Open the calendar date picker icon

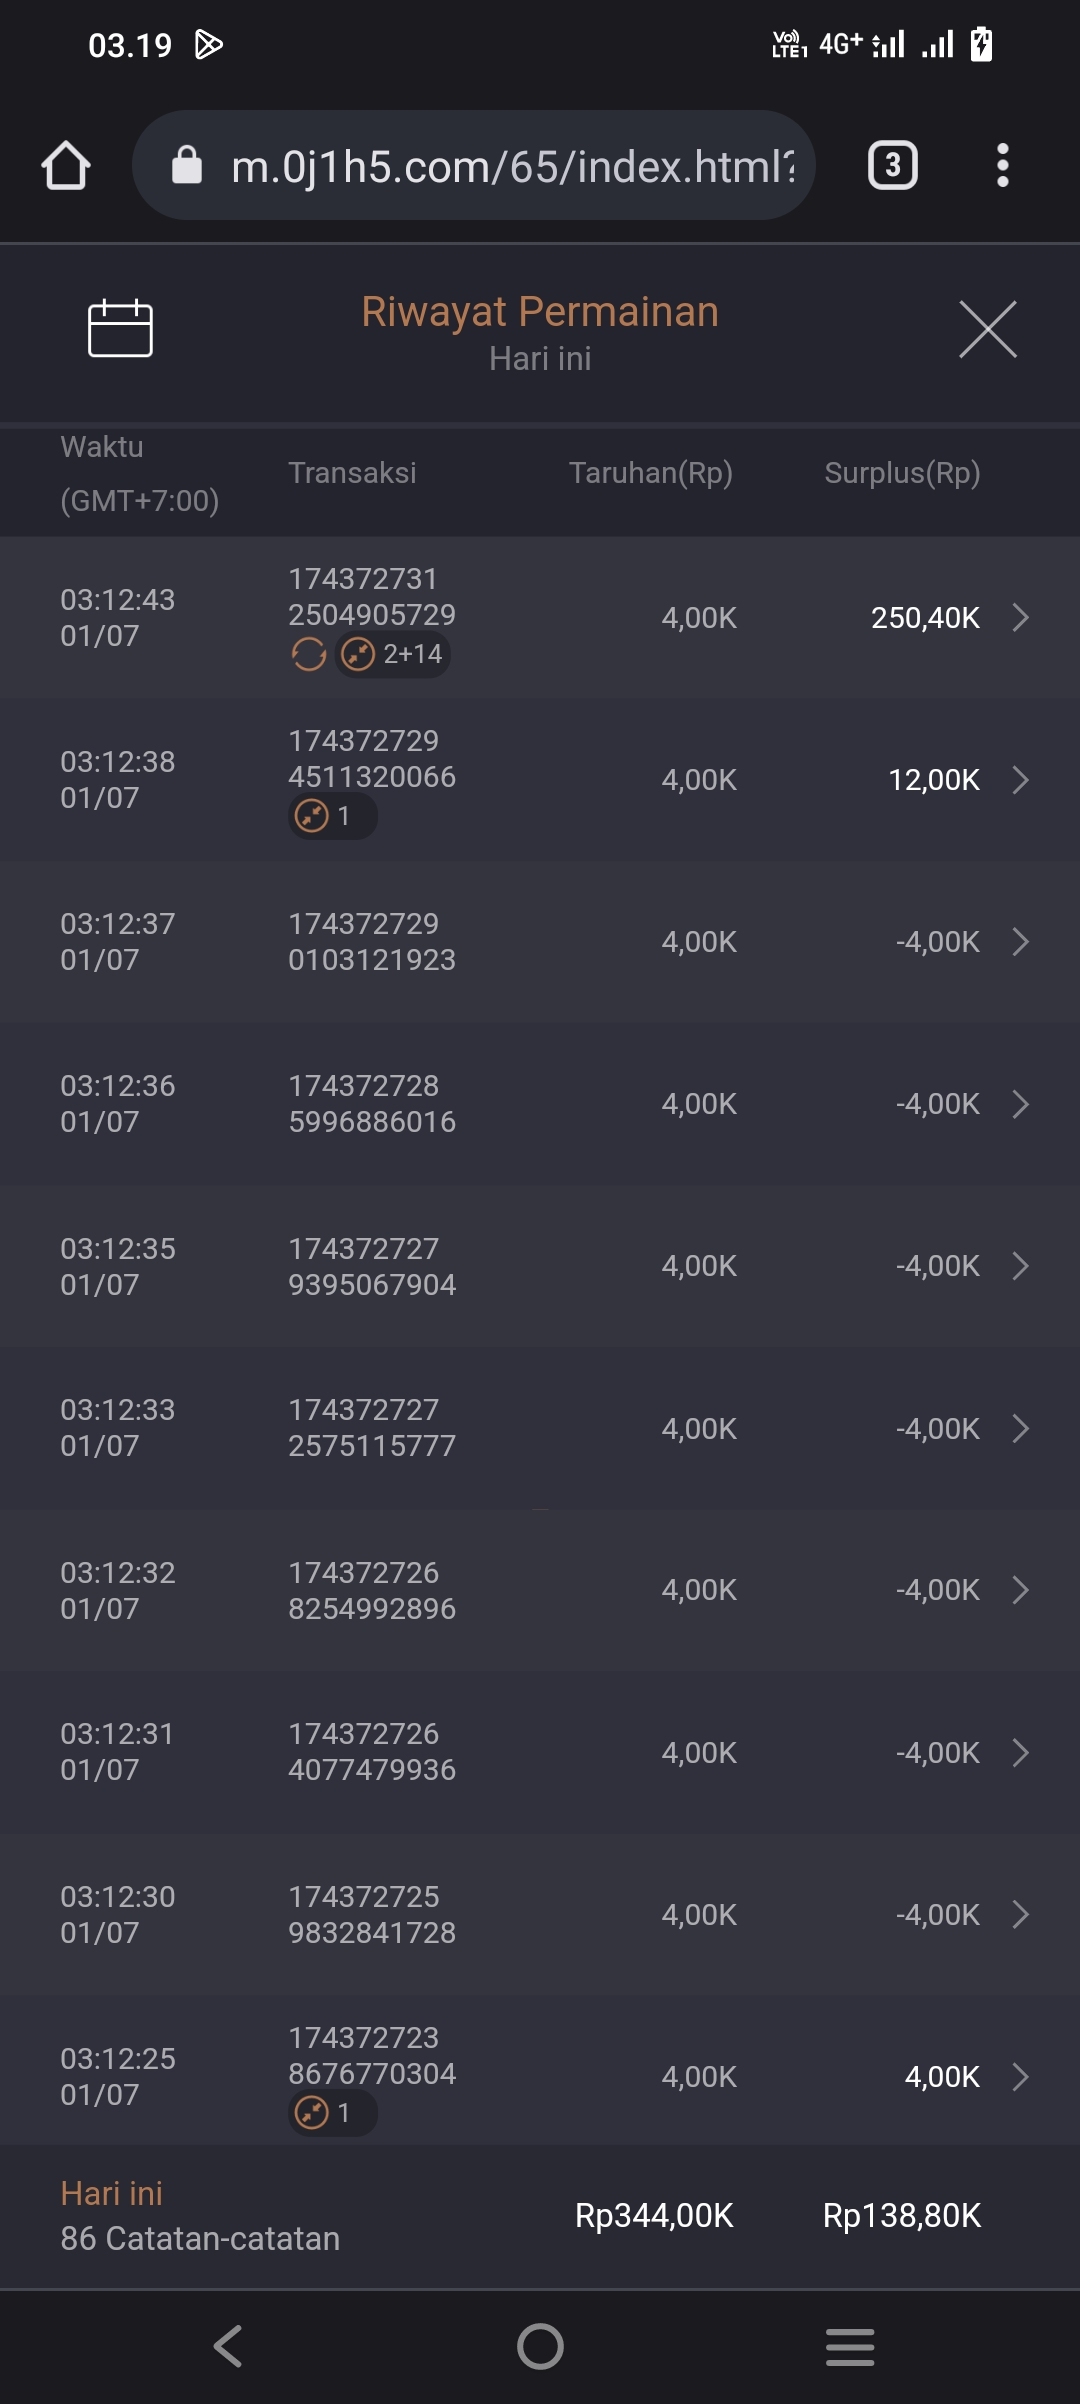(x=120, y=328)
